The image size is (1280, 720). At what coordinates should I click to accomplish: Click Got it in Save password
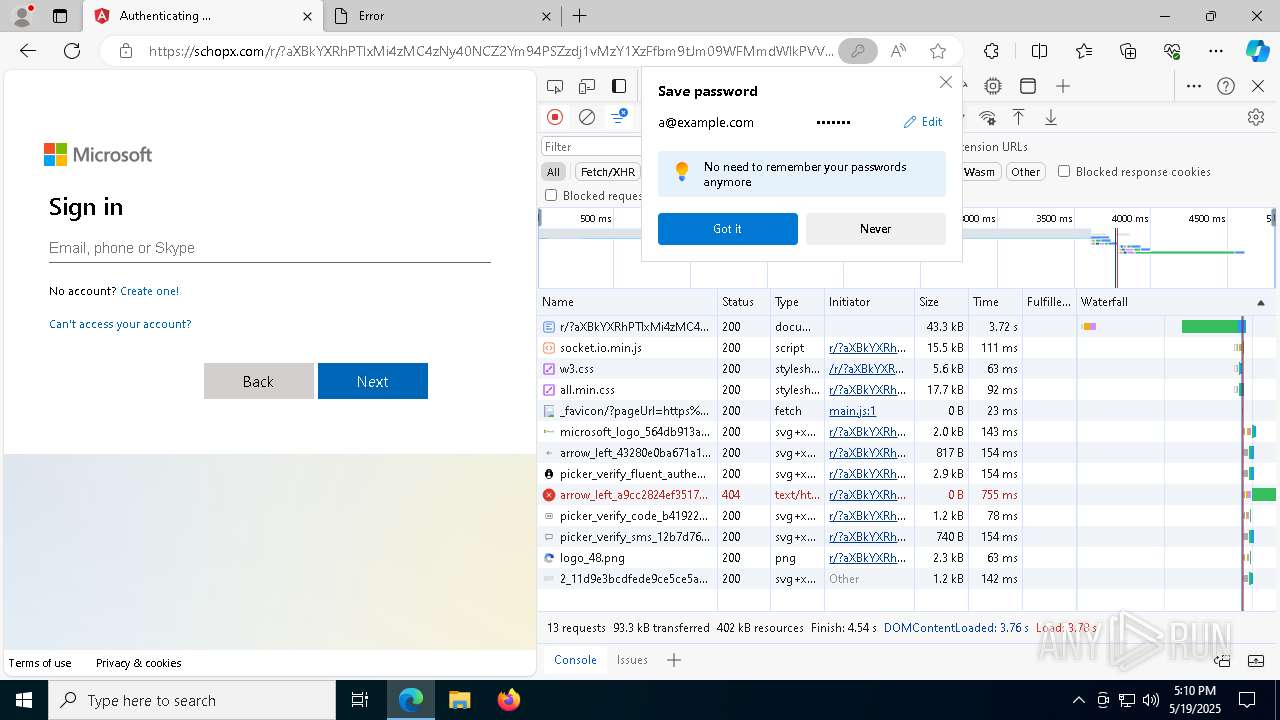728,229
